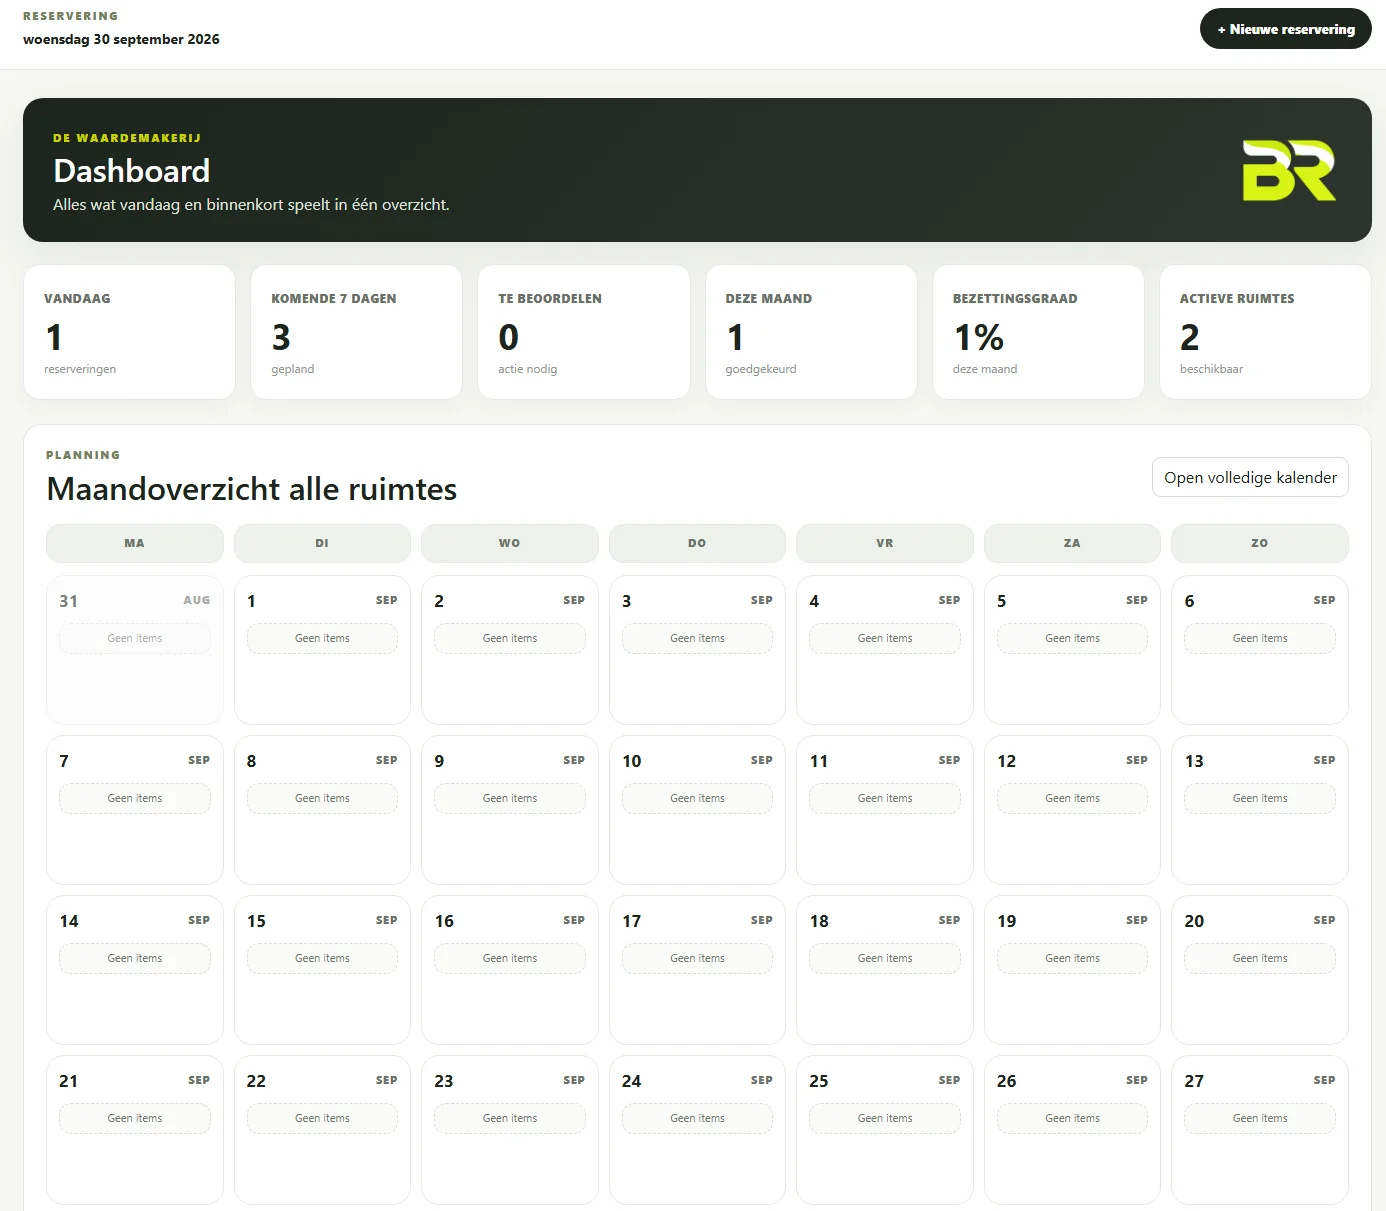
Task: Open the 20 SEP day cell
Action: point(1260,970)
